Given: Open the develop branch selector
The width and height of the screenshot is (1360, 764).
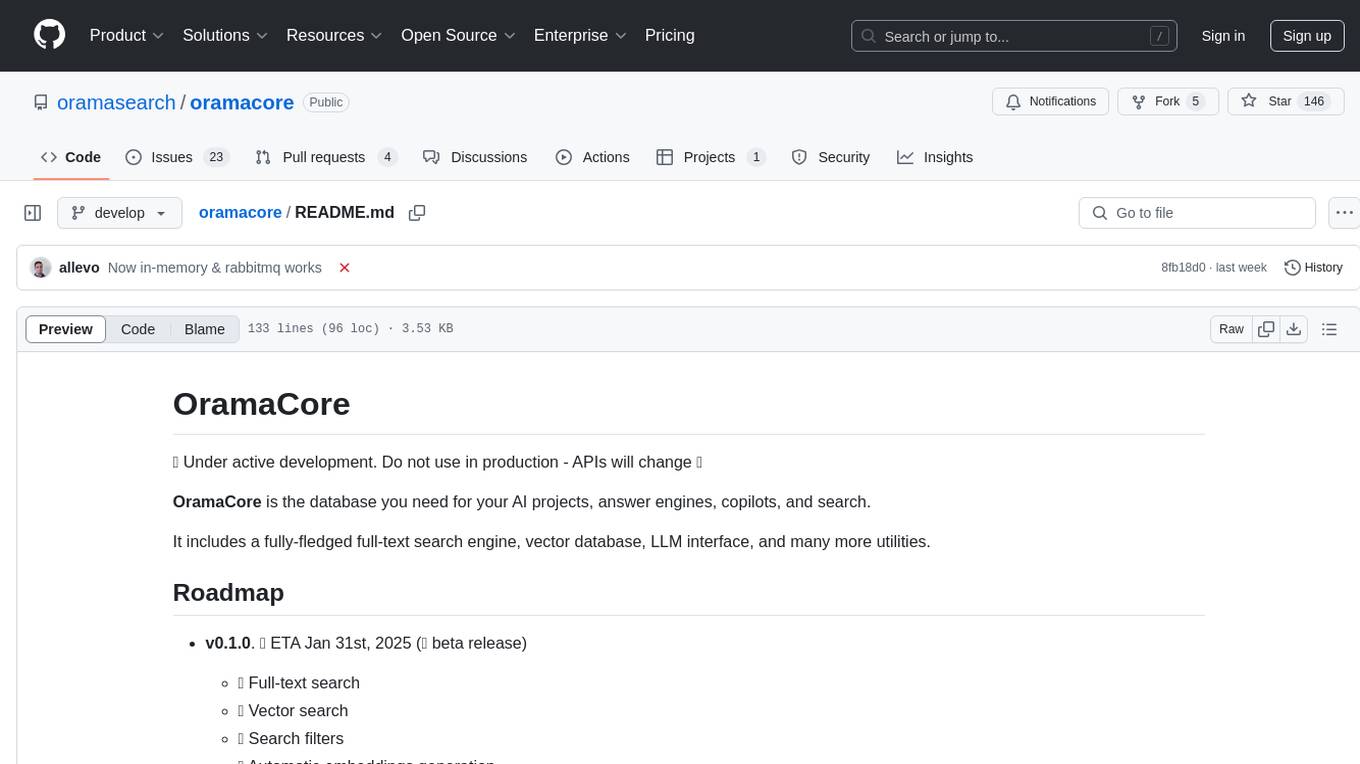Looking at the screenshot, I should tap(120, 213).
